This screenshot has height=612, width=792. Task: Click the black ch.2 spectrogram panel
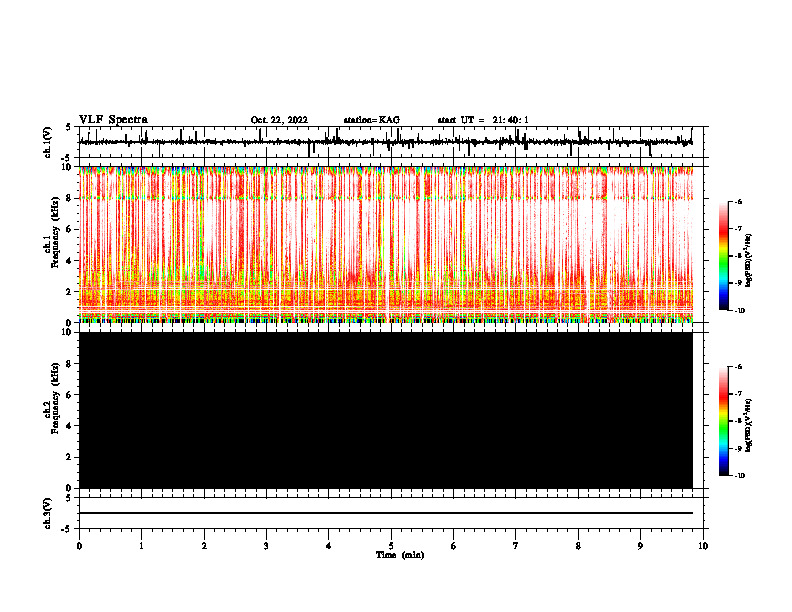[386, 410]
